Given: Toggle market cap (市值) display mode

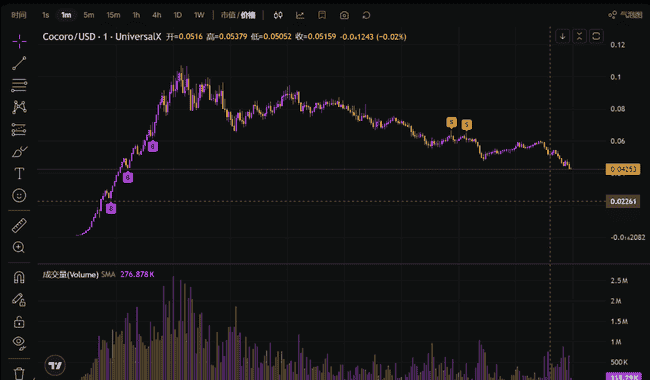Looking at the screenshot, I should click(228, 15).
